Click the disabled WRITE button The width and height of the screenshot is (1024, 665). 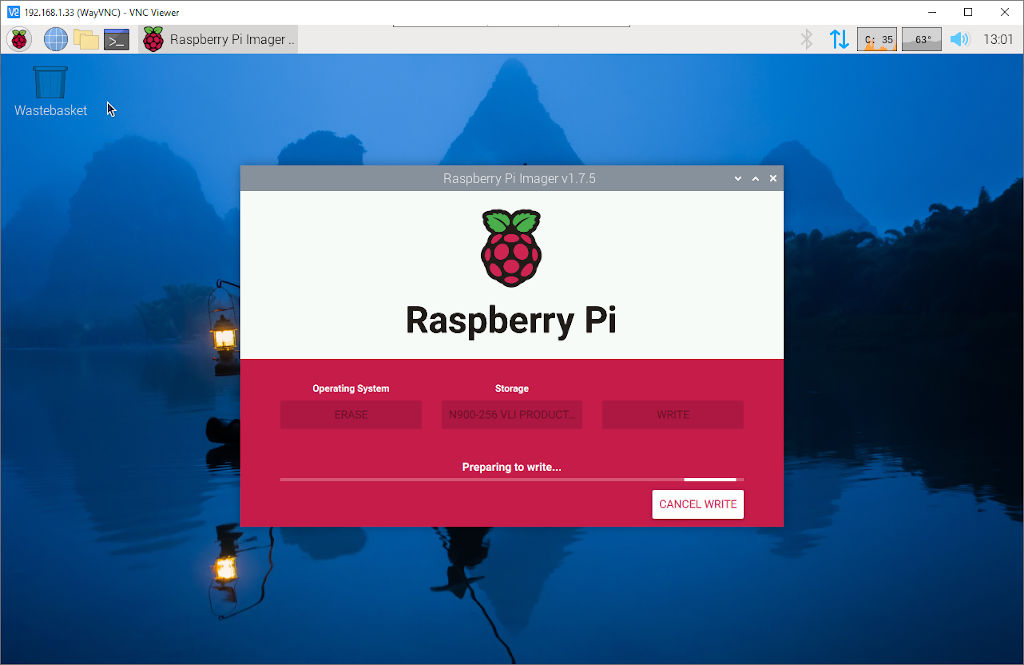[673, 415]
